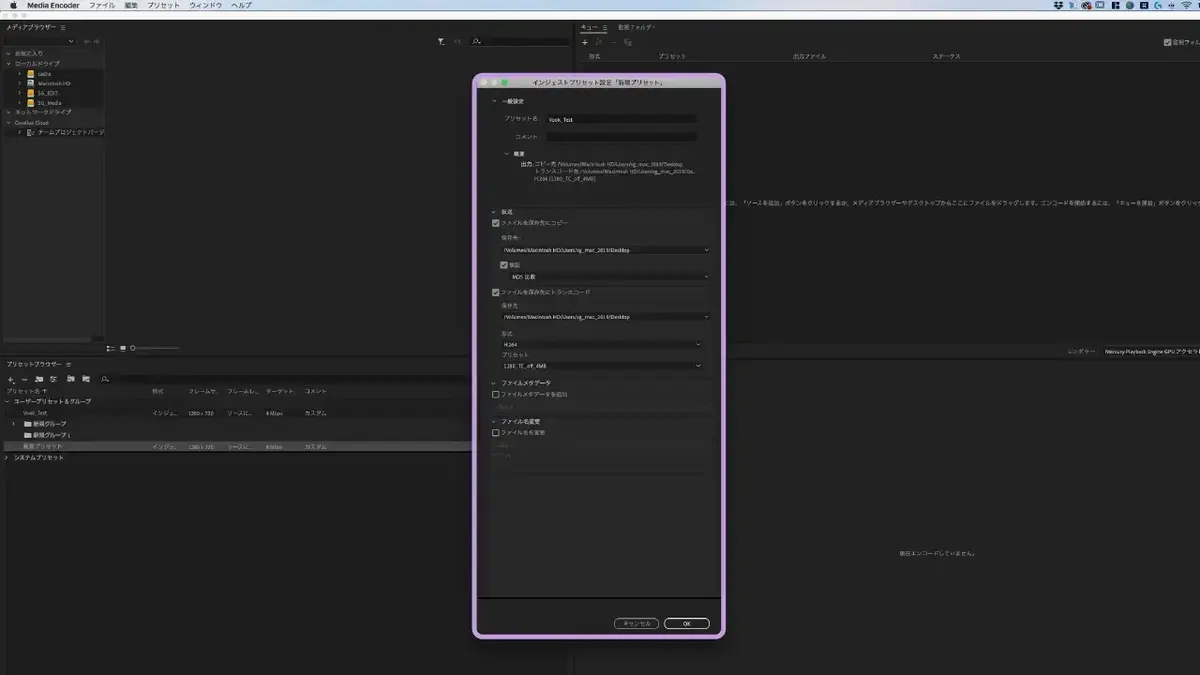
Task: Enable the add file metadata checkbox
Action: pyautogui.click(x=496, y=394)
